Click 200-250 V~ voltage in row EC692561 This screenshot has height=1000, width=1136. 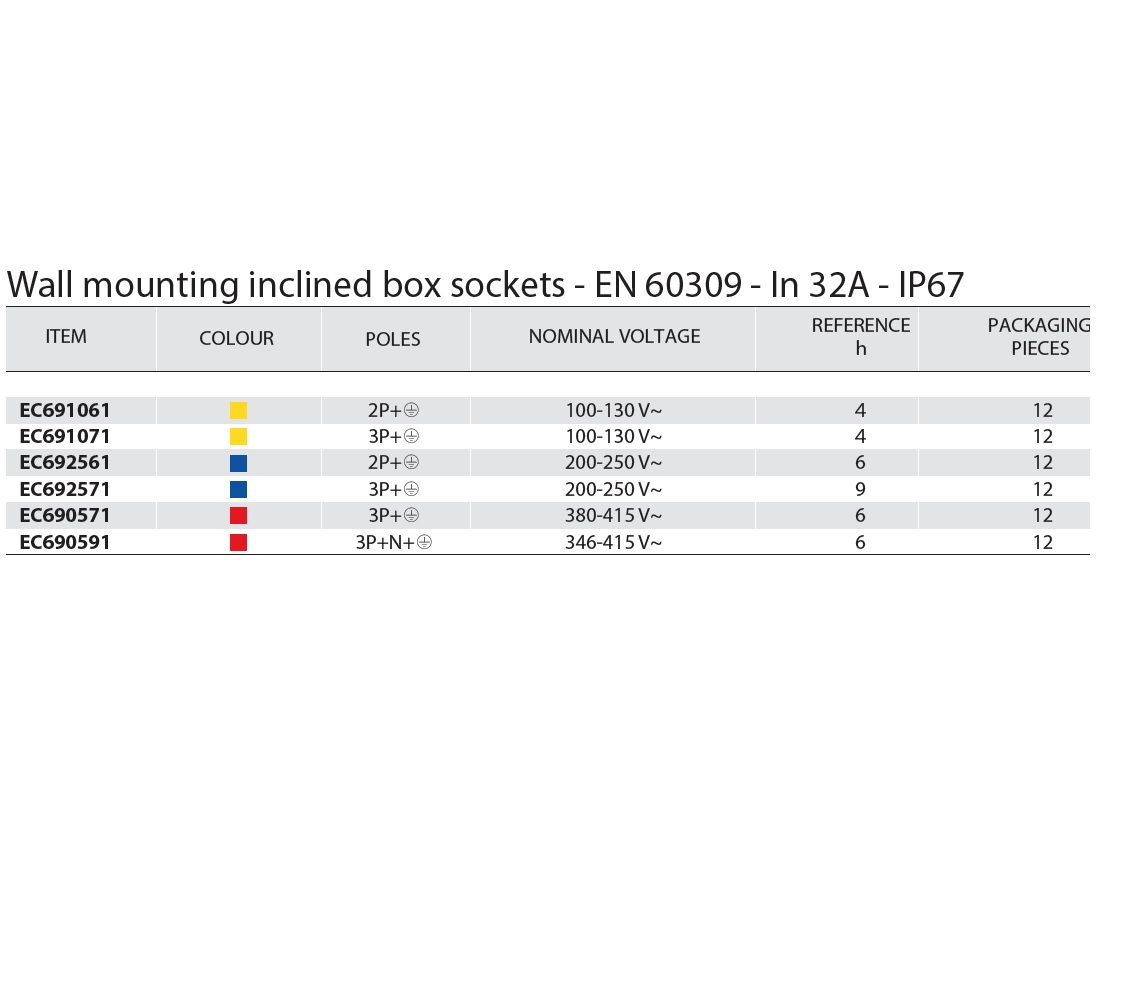tap(614, 462)
